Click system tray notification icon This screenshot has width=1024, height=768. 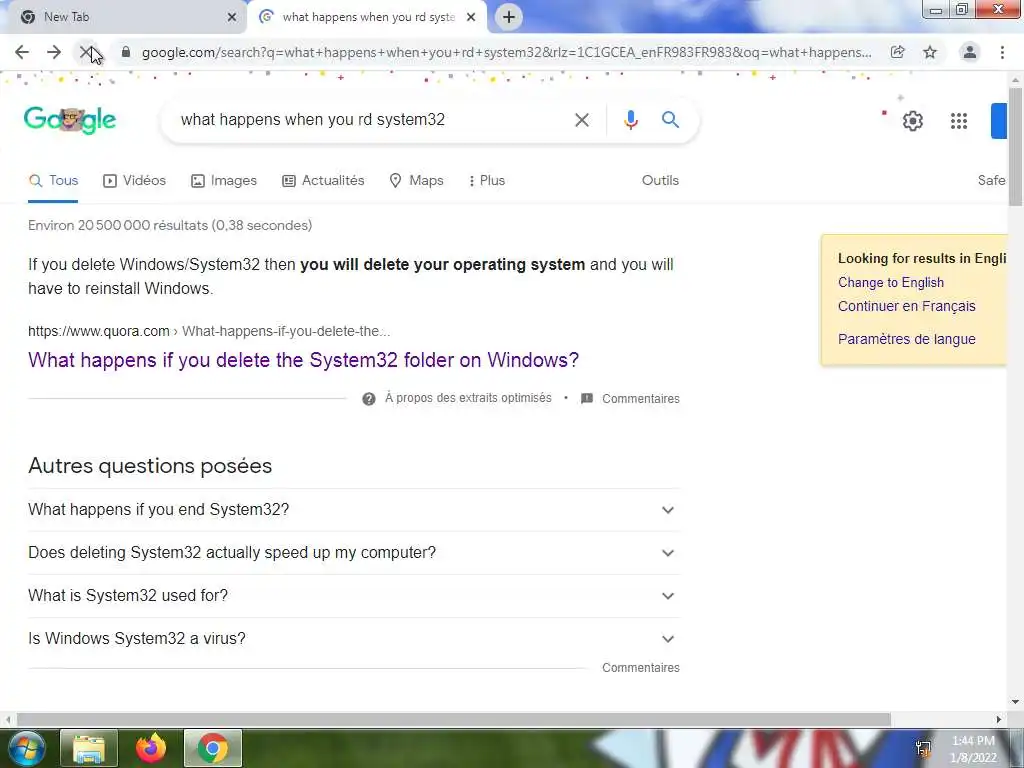point(923,748)
